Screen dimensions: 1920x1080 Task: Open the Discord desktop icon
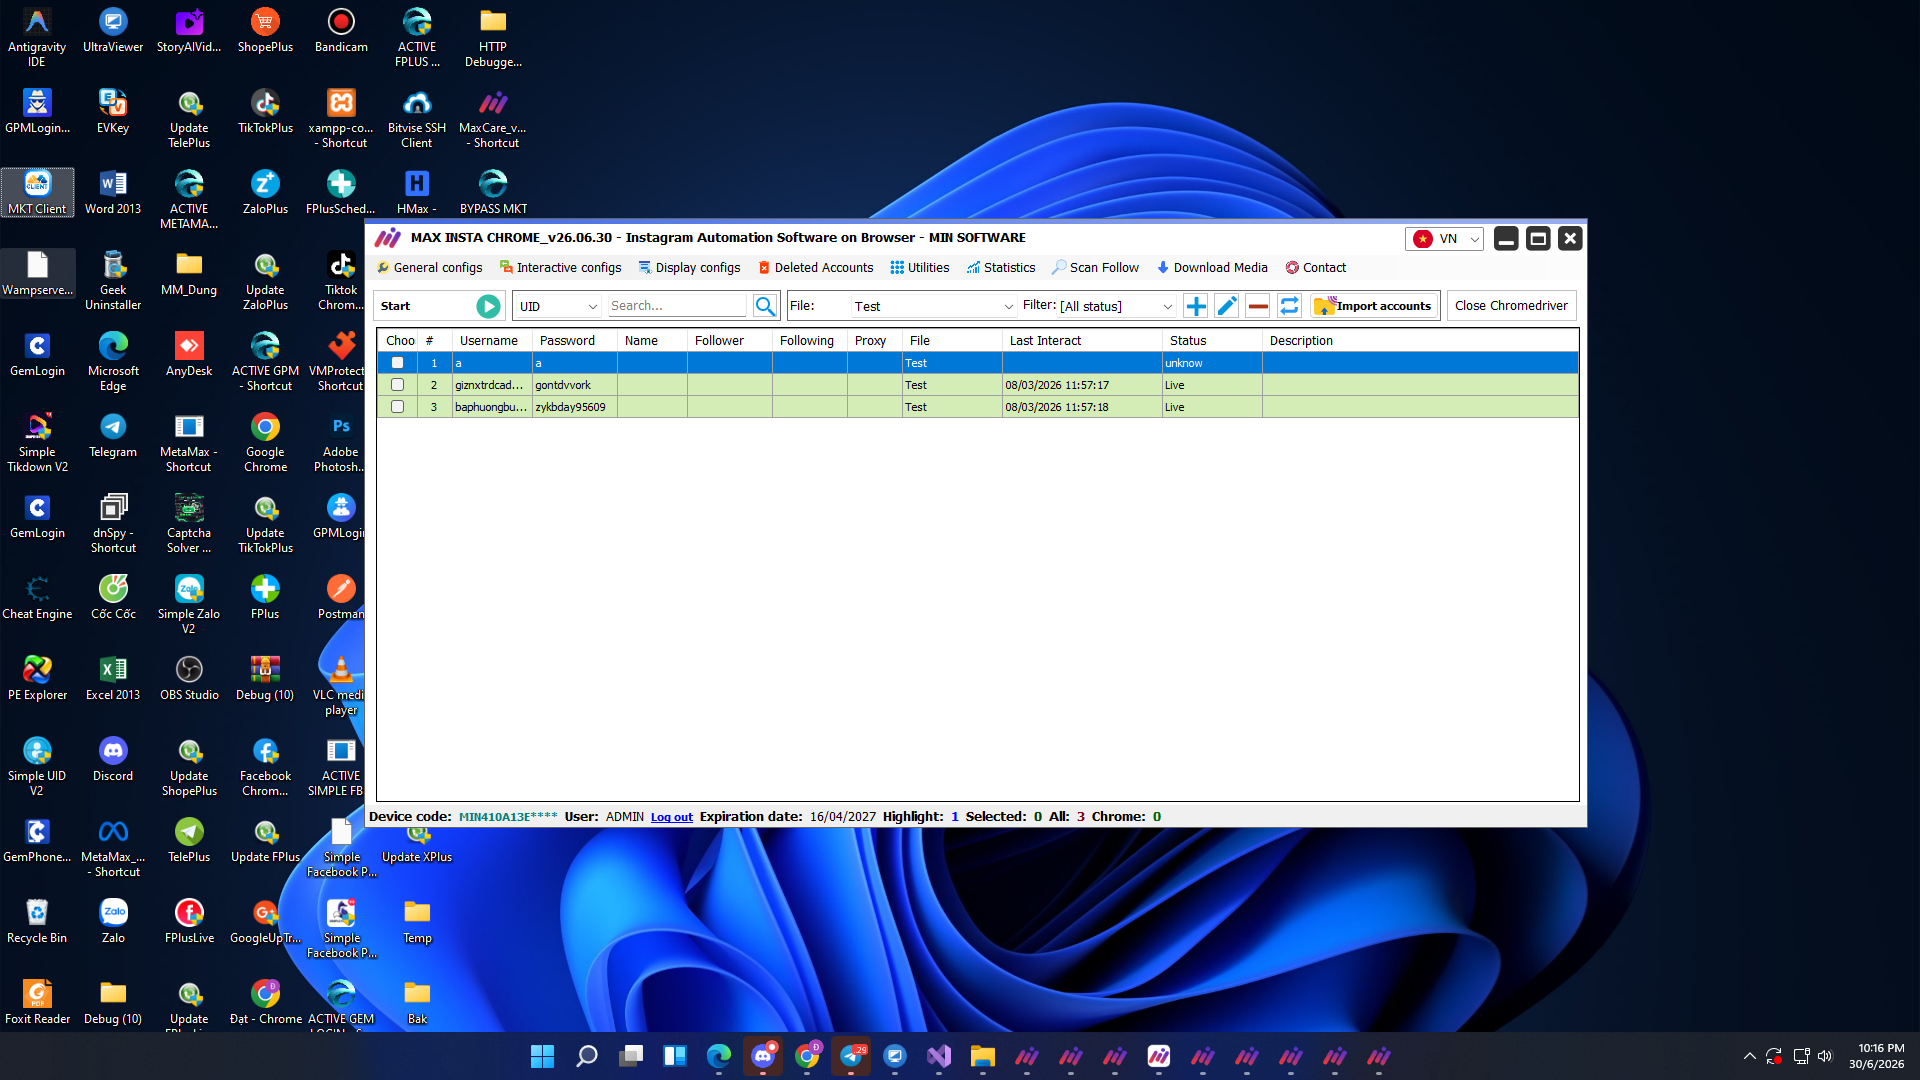click(x=113, y=759)
